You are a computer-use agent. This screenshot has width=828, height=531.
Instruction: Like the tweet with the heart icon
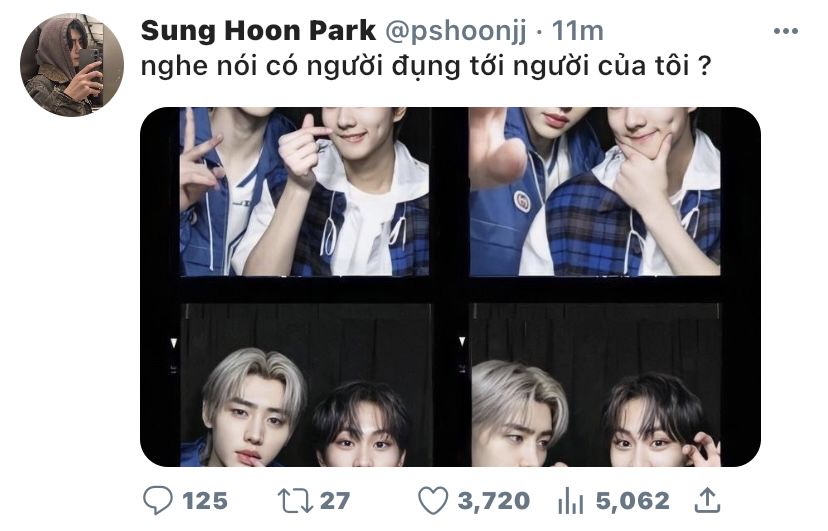pos(433,500)
